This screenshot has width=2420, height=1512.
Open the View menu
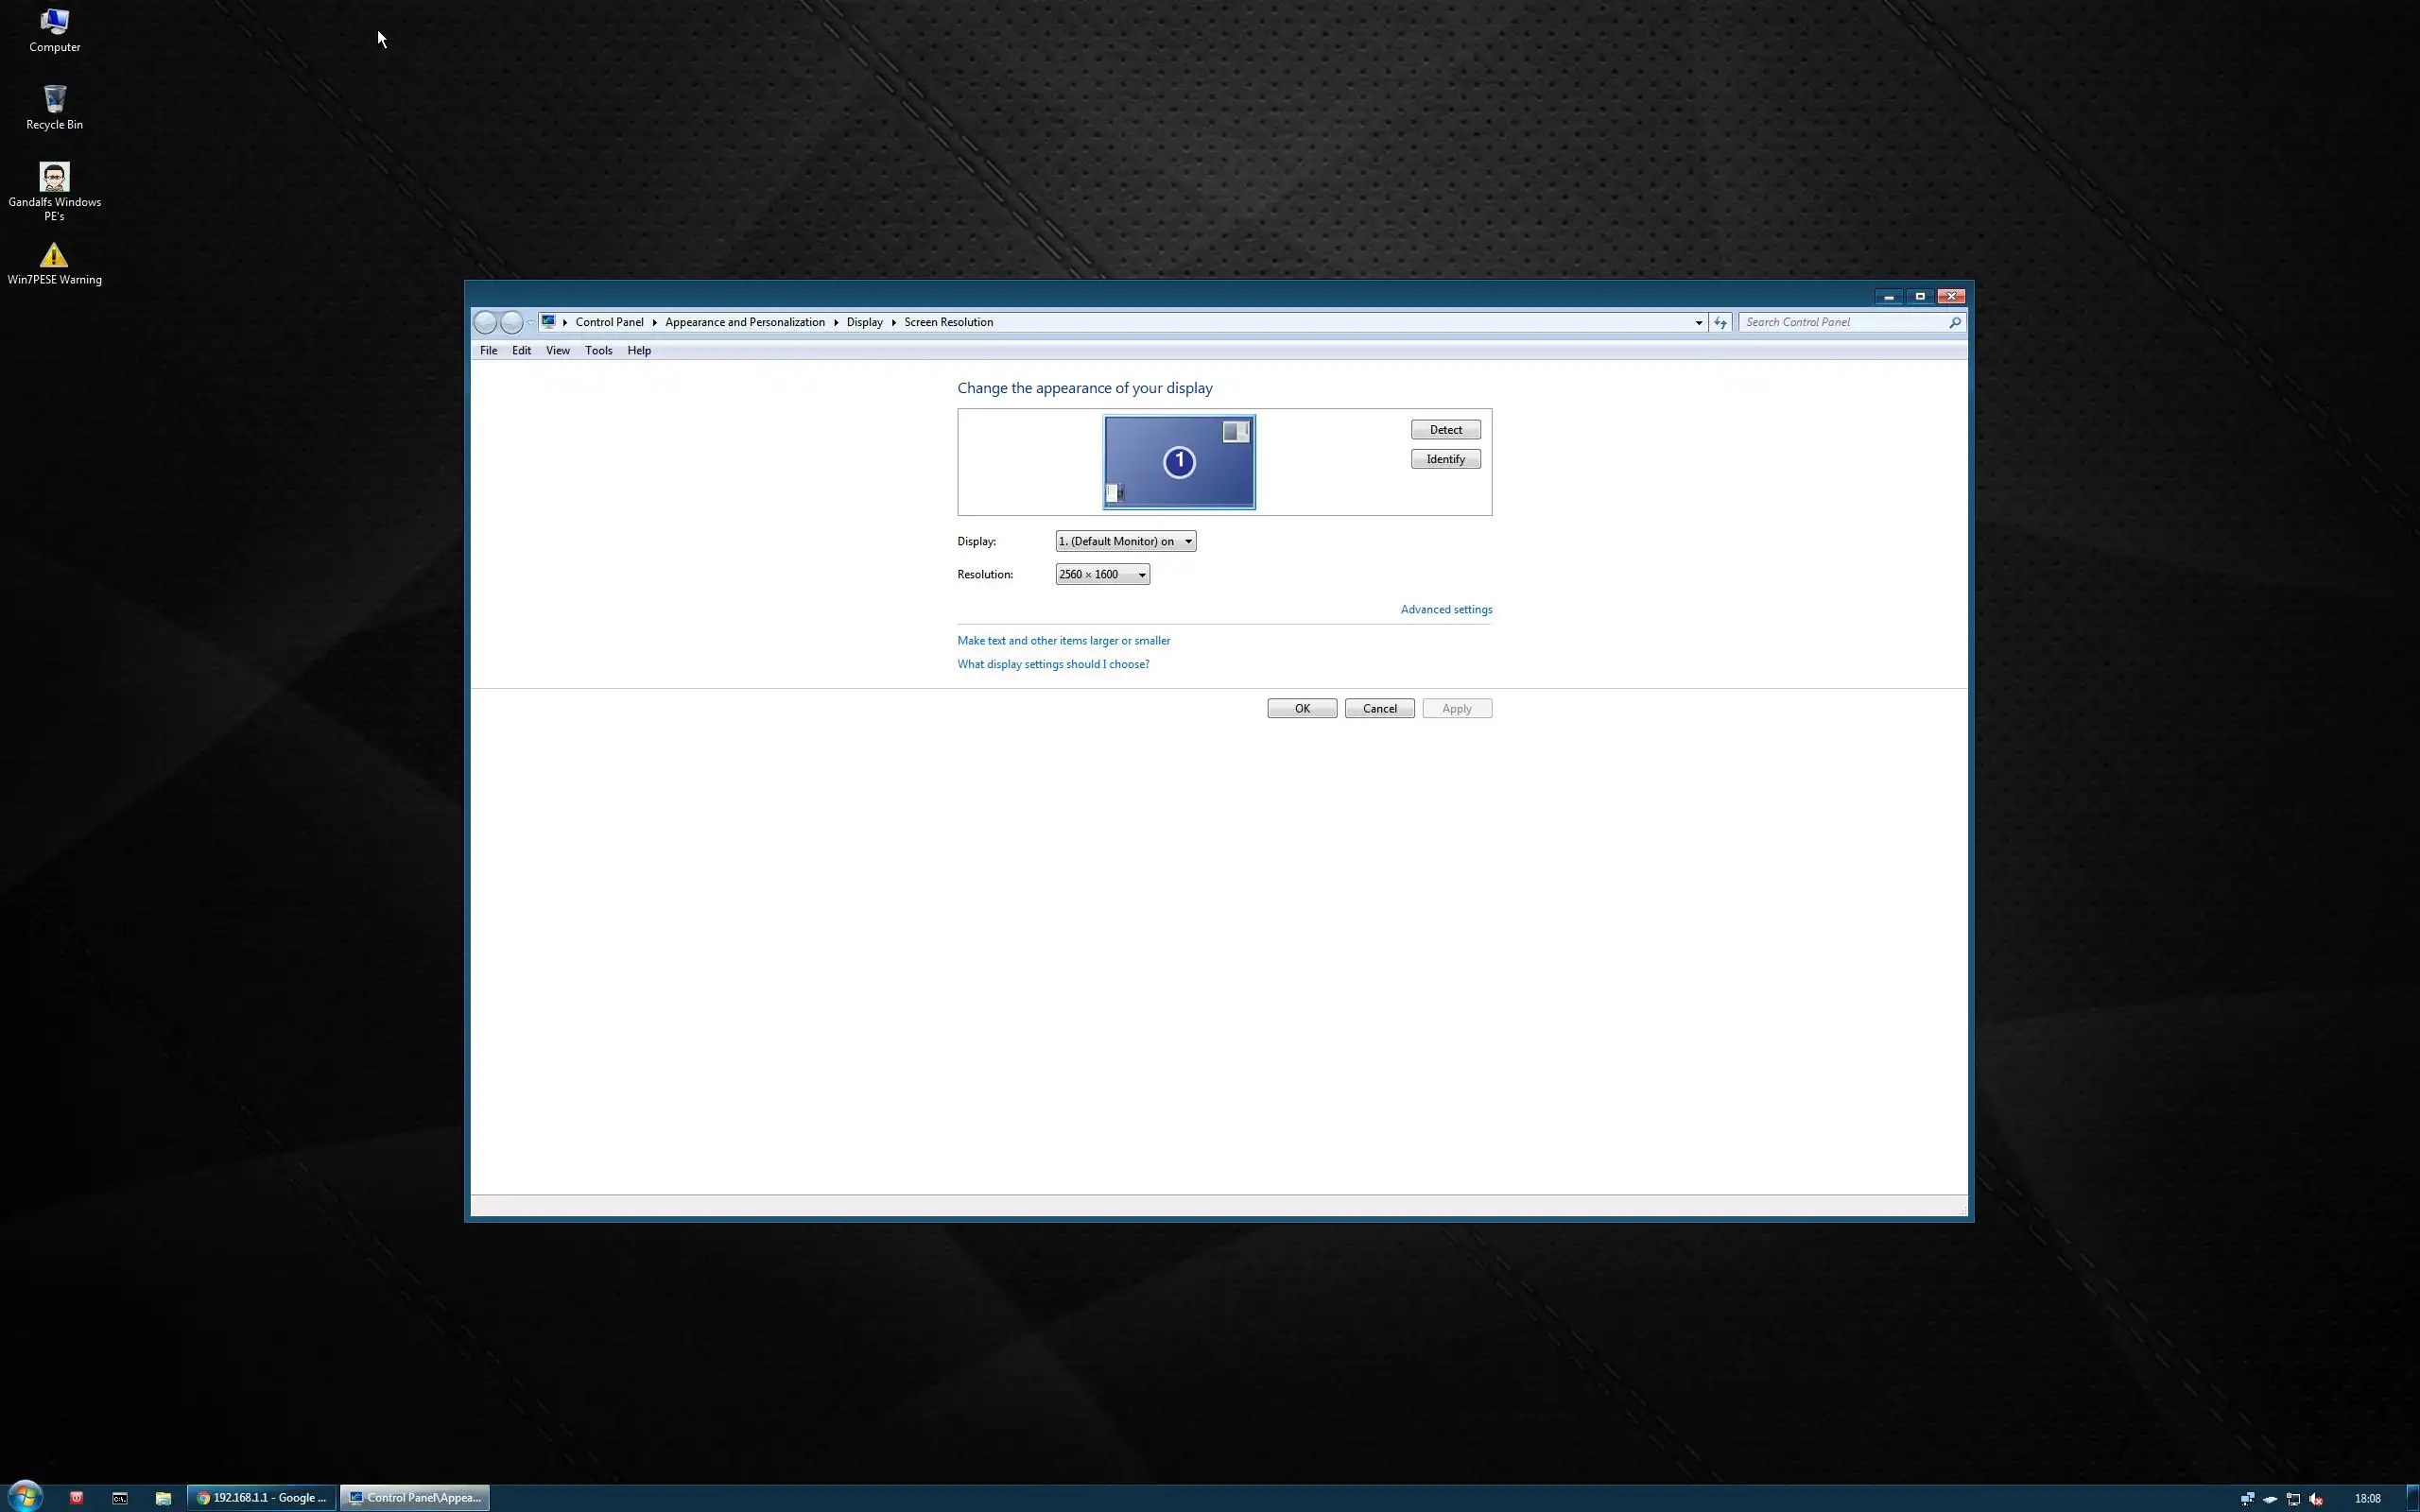[x=557, y=350]
